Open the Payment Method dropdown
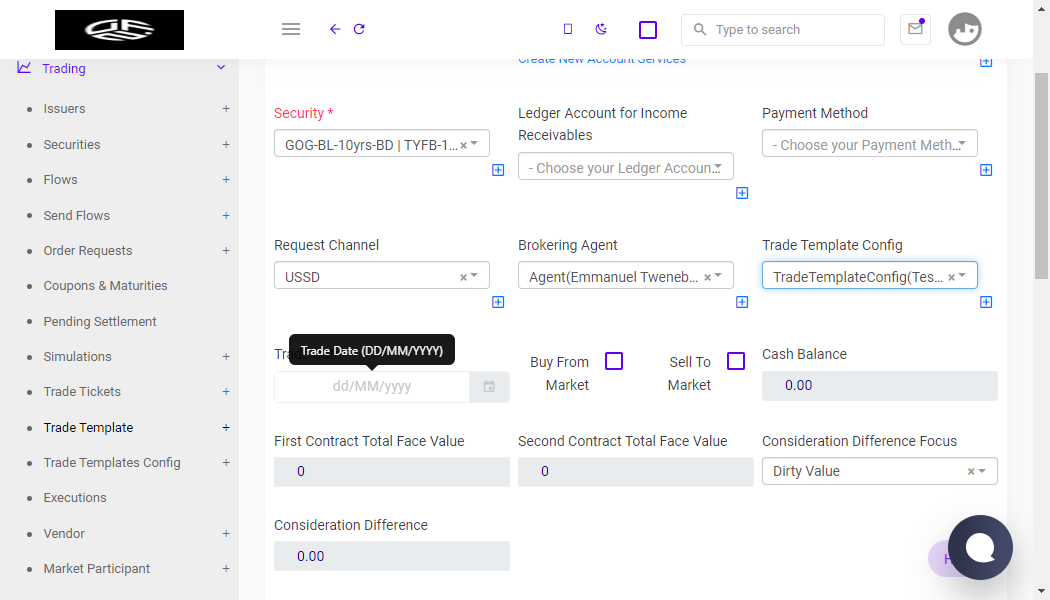Screen dimensions: 1050x600 pyautogui.click(x=869, y=143)
